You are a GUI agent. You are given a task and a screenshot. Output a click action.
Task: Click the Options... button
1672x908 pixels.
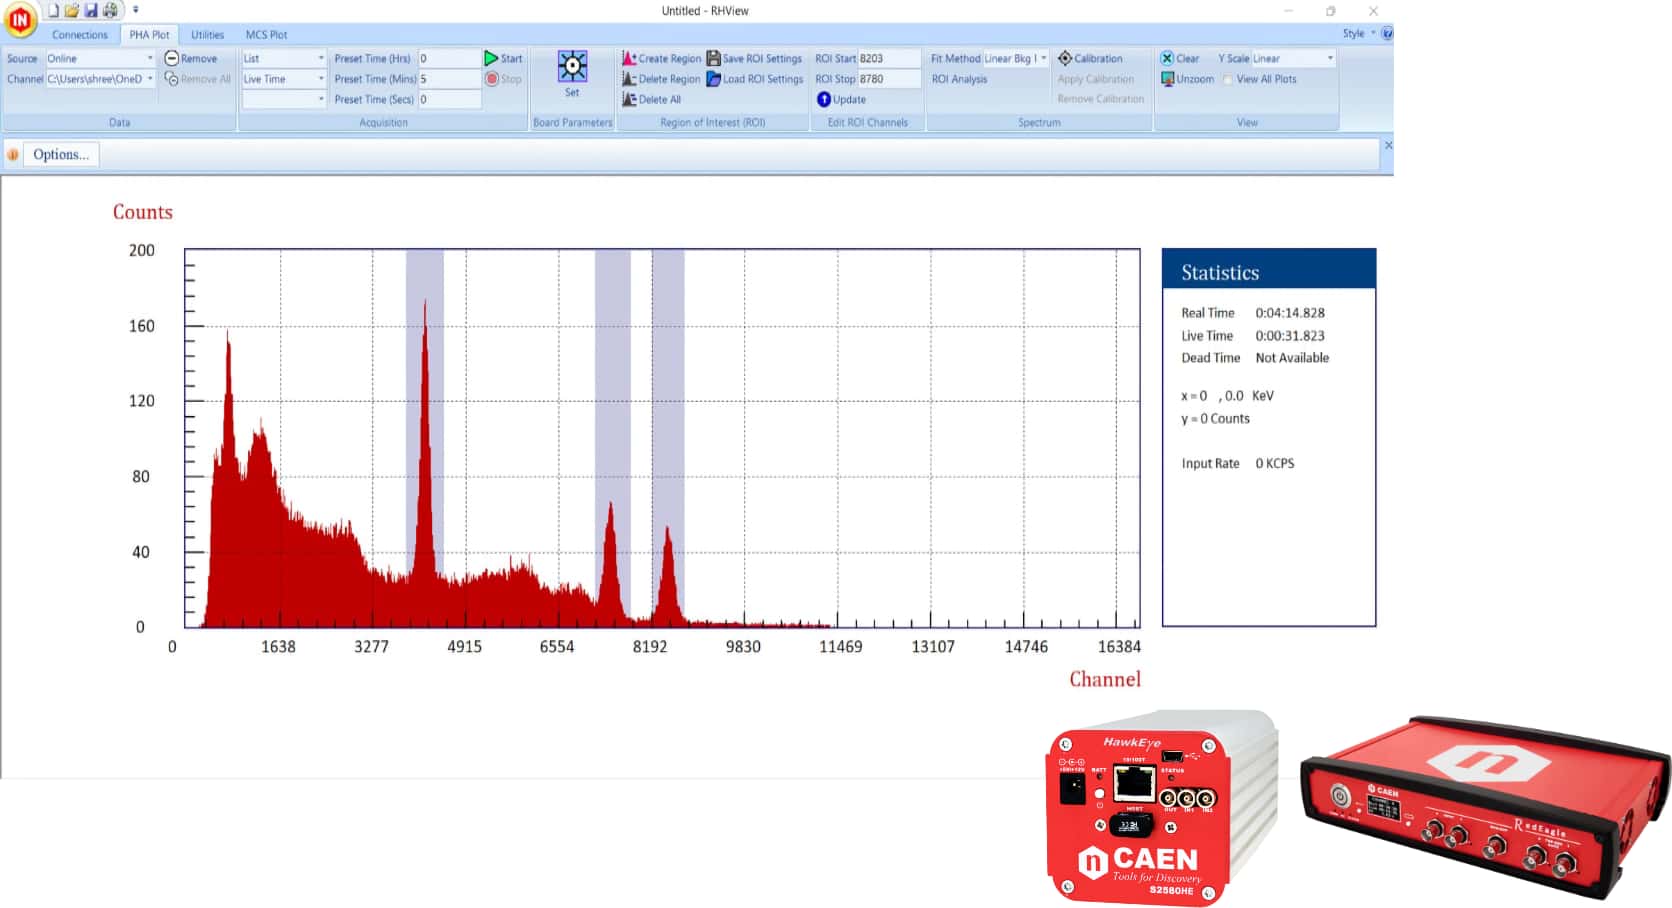click(x=61, y=154)
